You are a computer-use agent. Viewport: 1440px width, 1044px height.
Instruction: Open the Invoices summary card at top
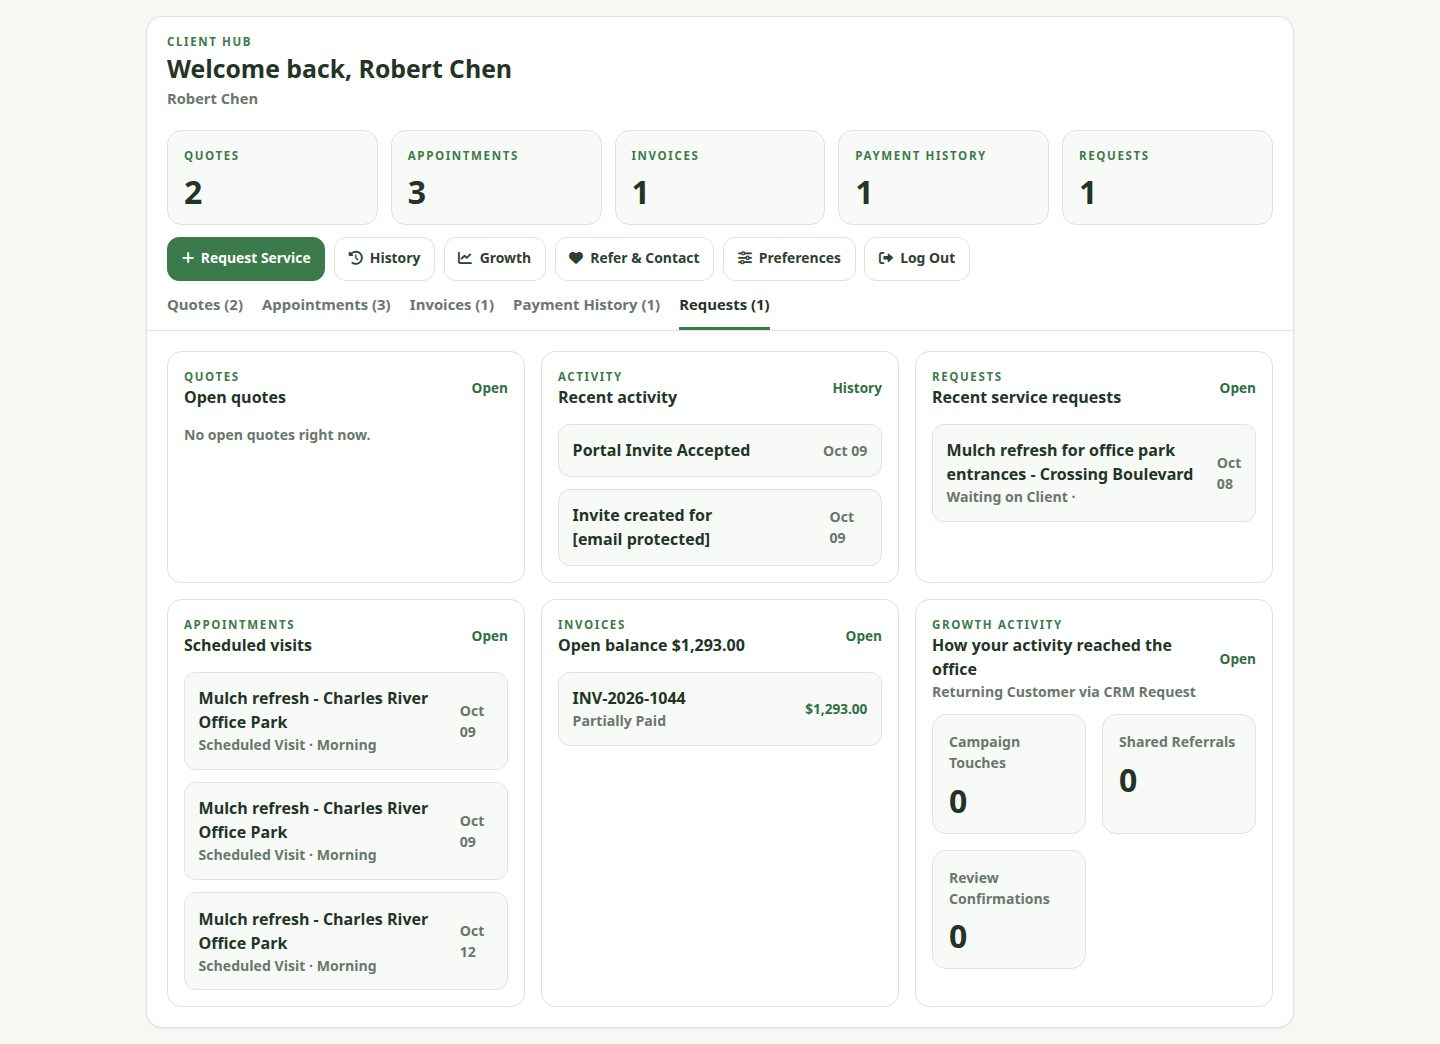pyautogui.click(x=720, y=177)
